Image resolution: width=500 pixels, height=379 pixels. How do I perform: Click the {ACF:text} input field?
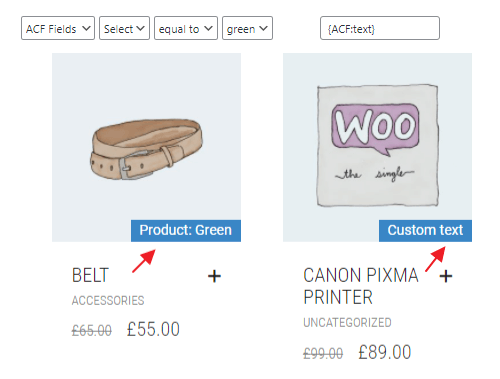(x=380, y=28)
